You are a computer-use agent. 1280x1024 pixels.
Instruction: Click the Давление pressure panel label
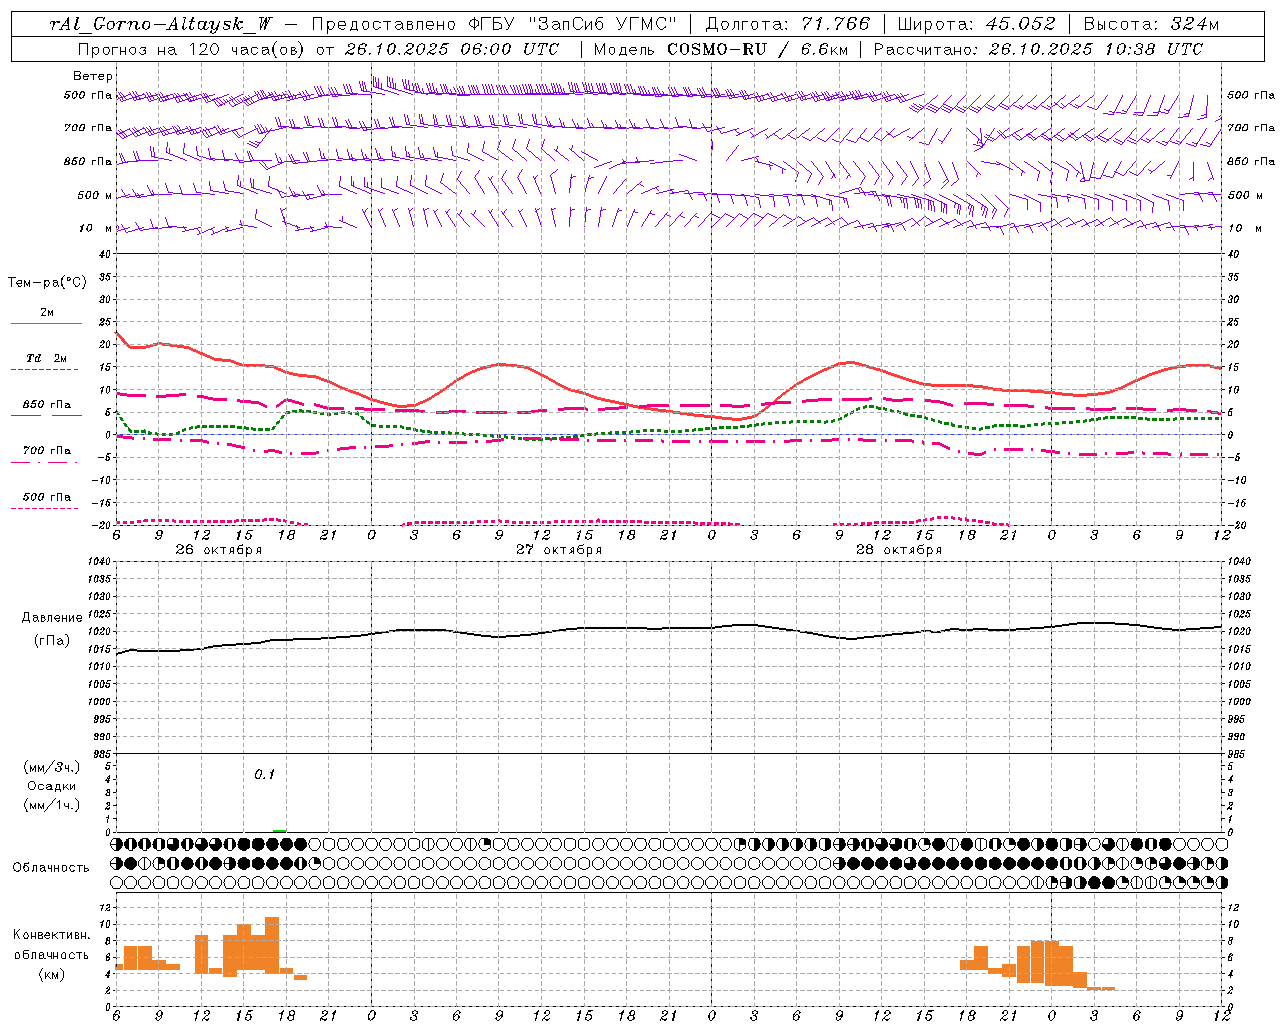pyautogui.click(x=52, y=618)
